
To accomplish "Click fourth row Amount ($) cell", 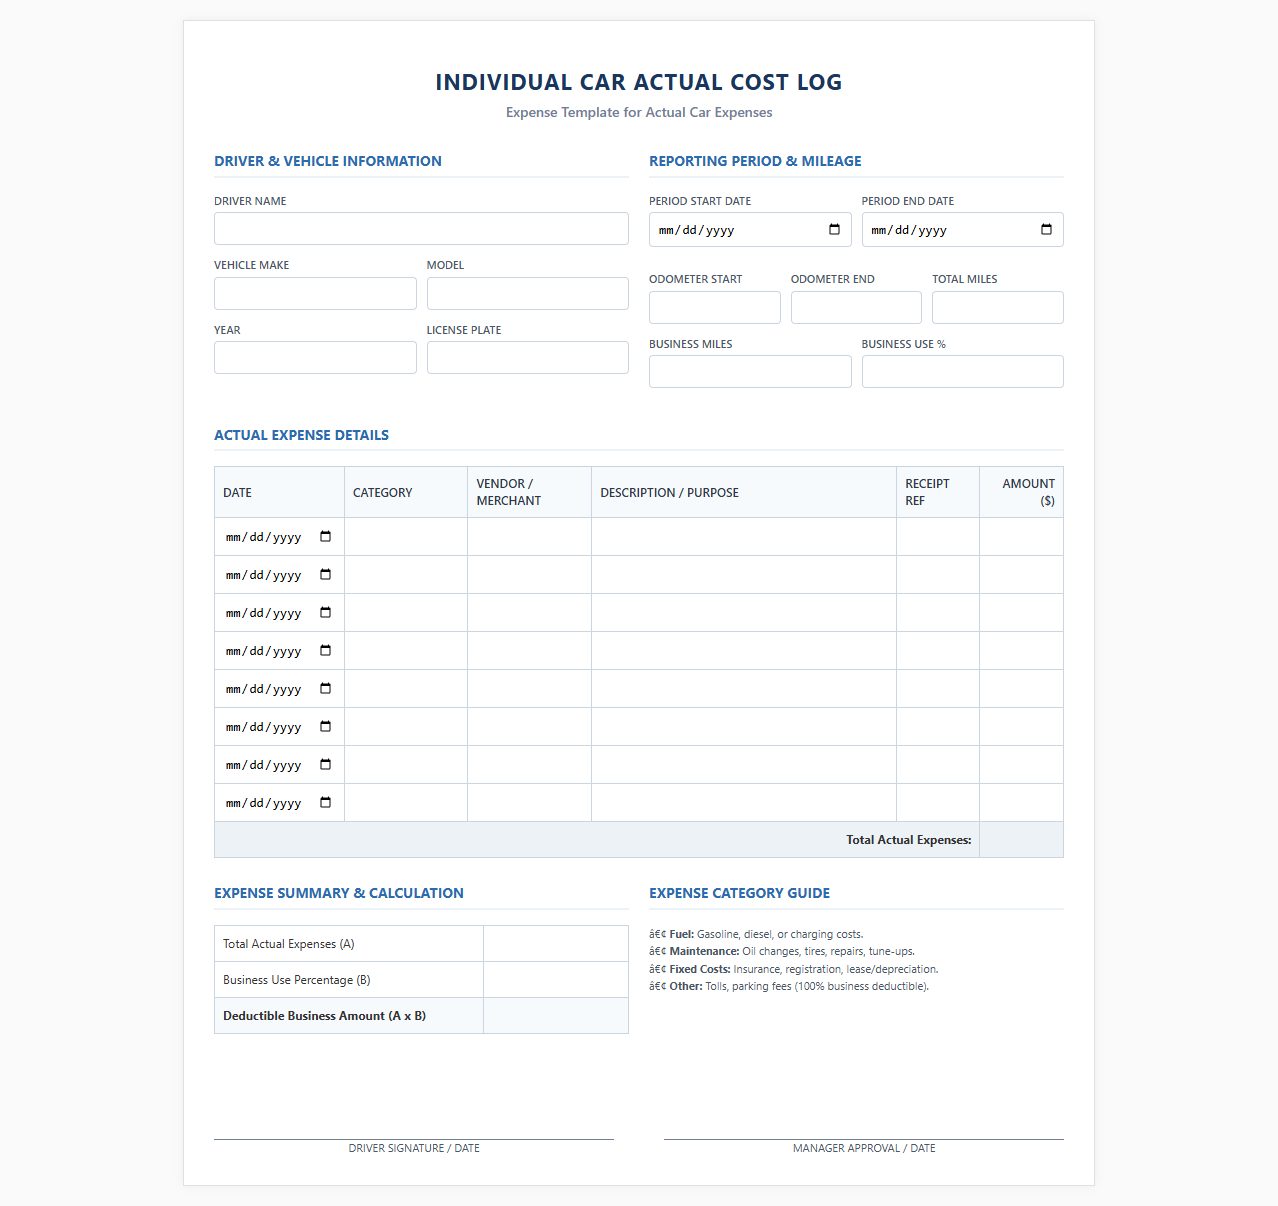I will pos(1021,651).
